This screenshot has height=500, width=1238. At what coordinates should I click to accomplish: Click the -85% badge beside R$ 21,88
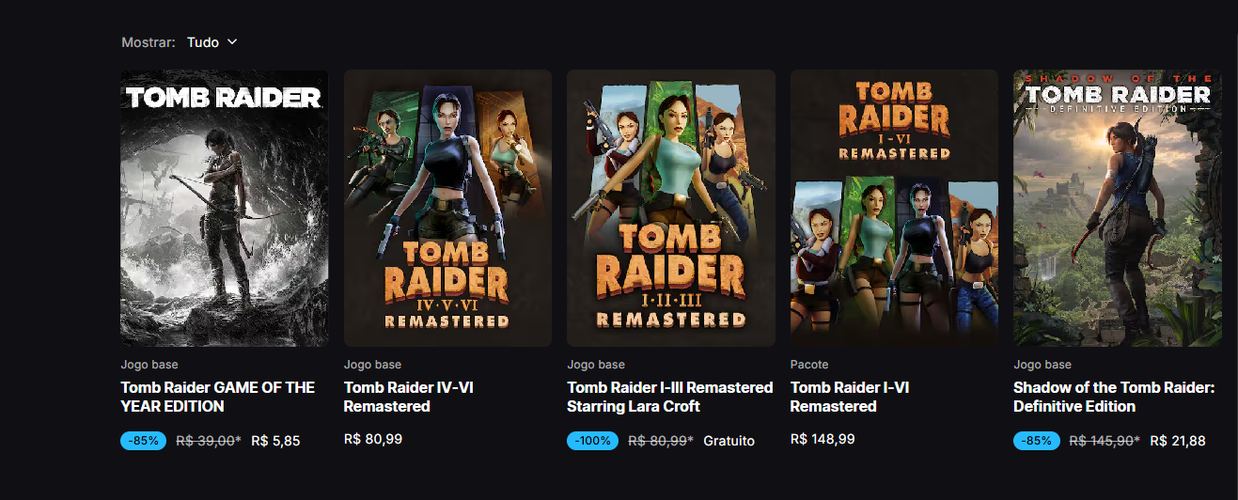[1036, 441]
